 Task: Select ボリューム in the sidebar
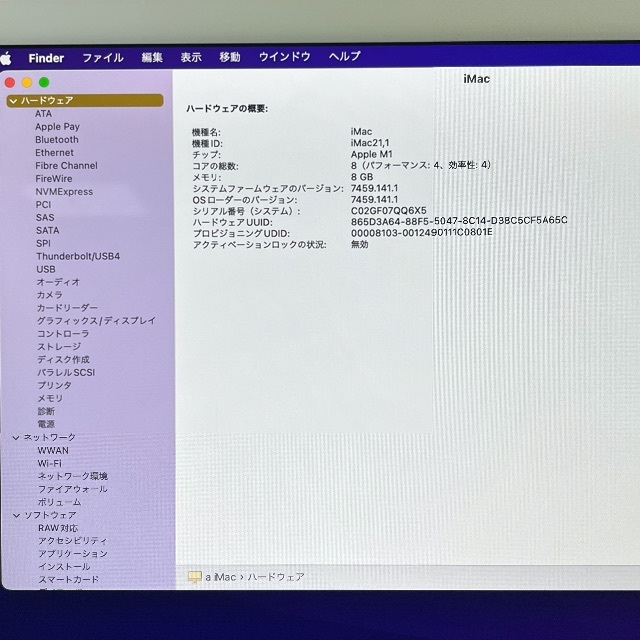click(x=59, y=502)
